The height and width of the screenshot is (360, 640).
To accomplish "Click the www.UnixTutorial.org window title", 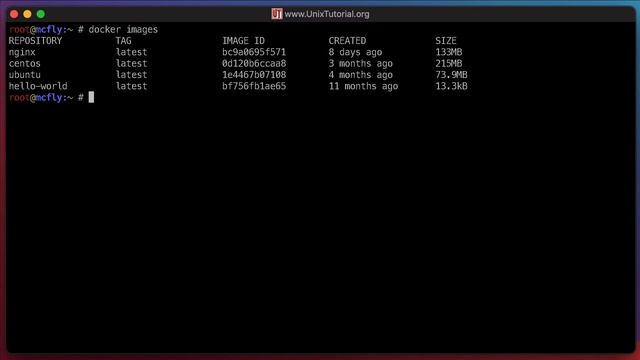I will pyautogui.click(x=327, y=14).
